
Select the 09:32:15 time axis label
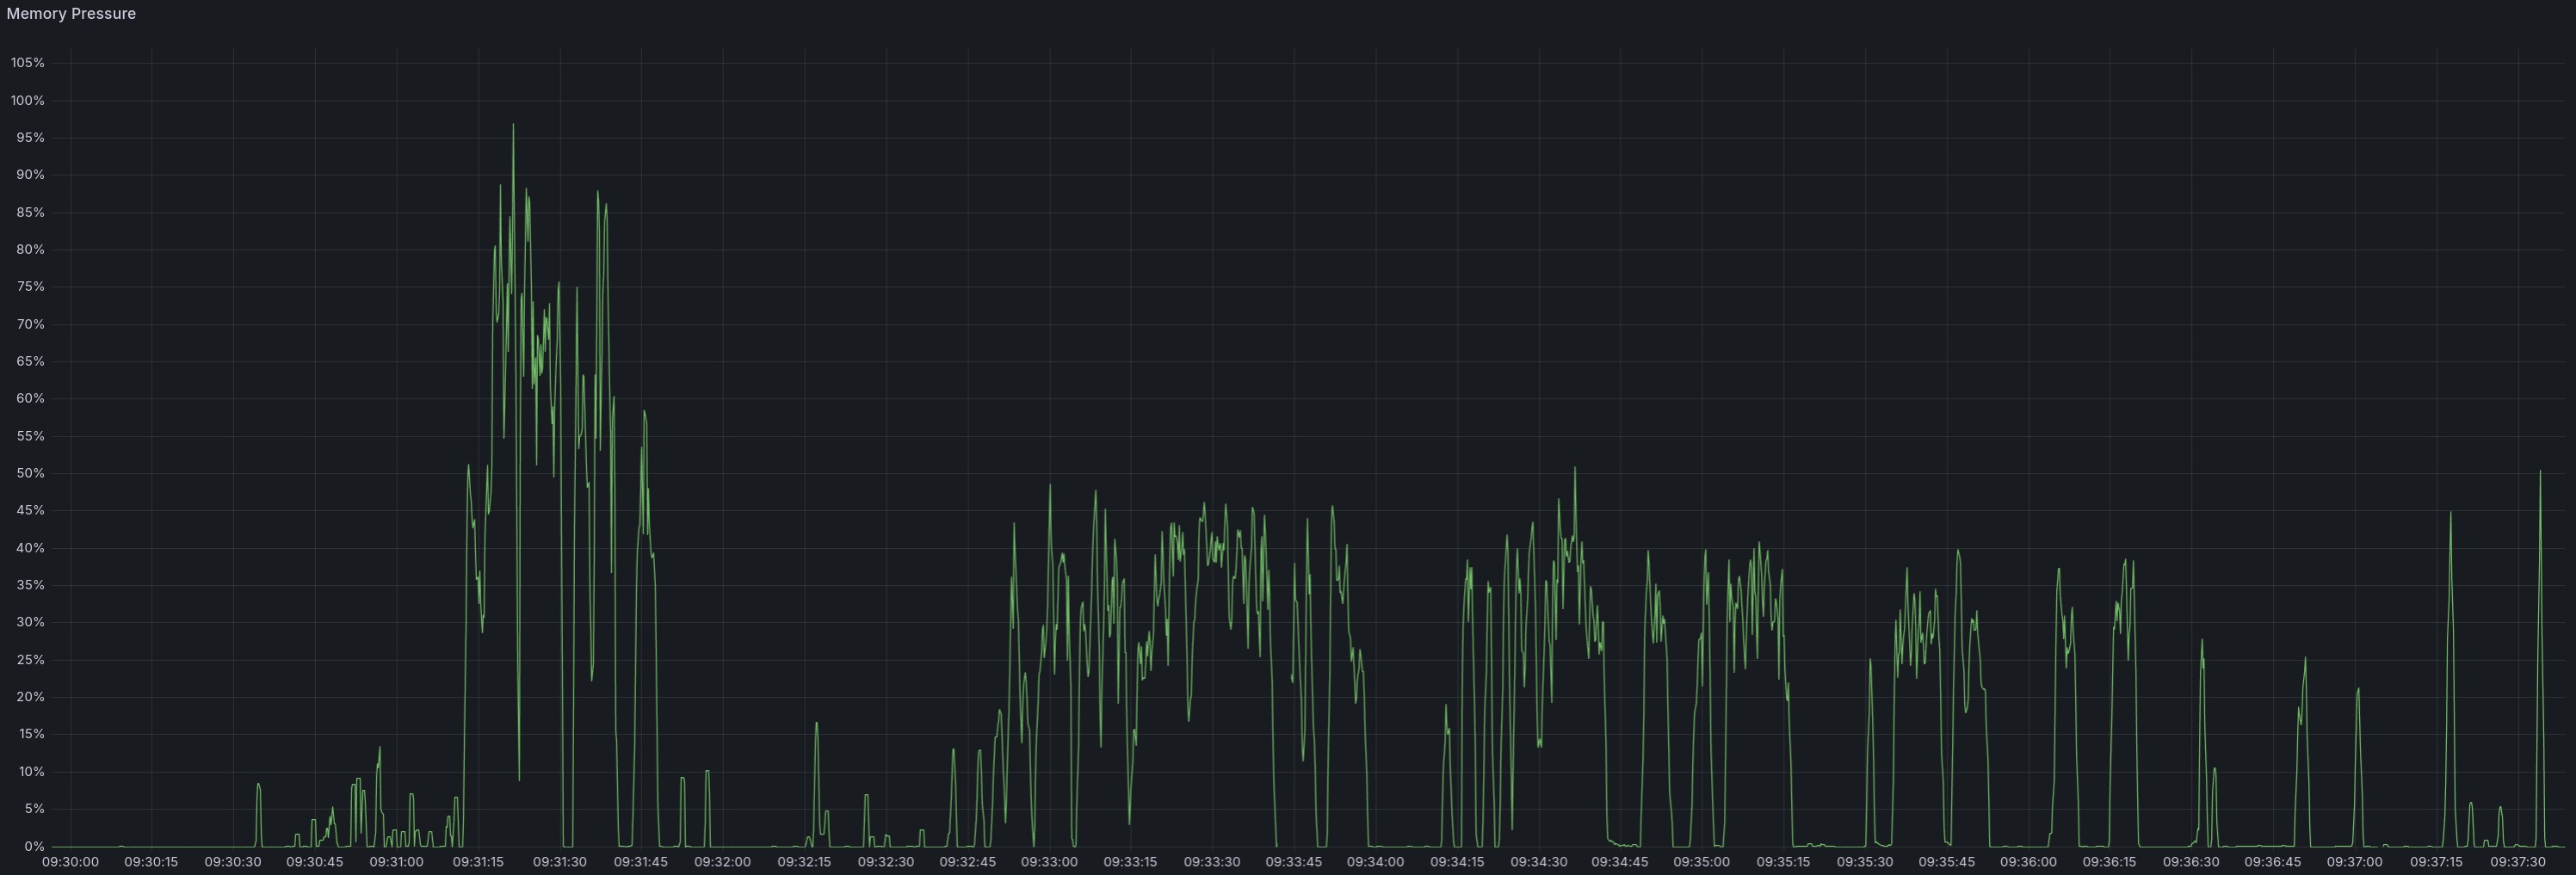tap(804, 863)
